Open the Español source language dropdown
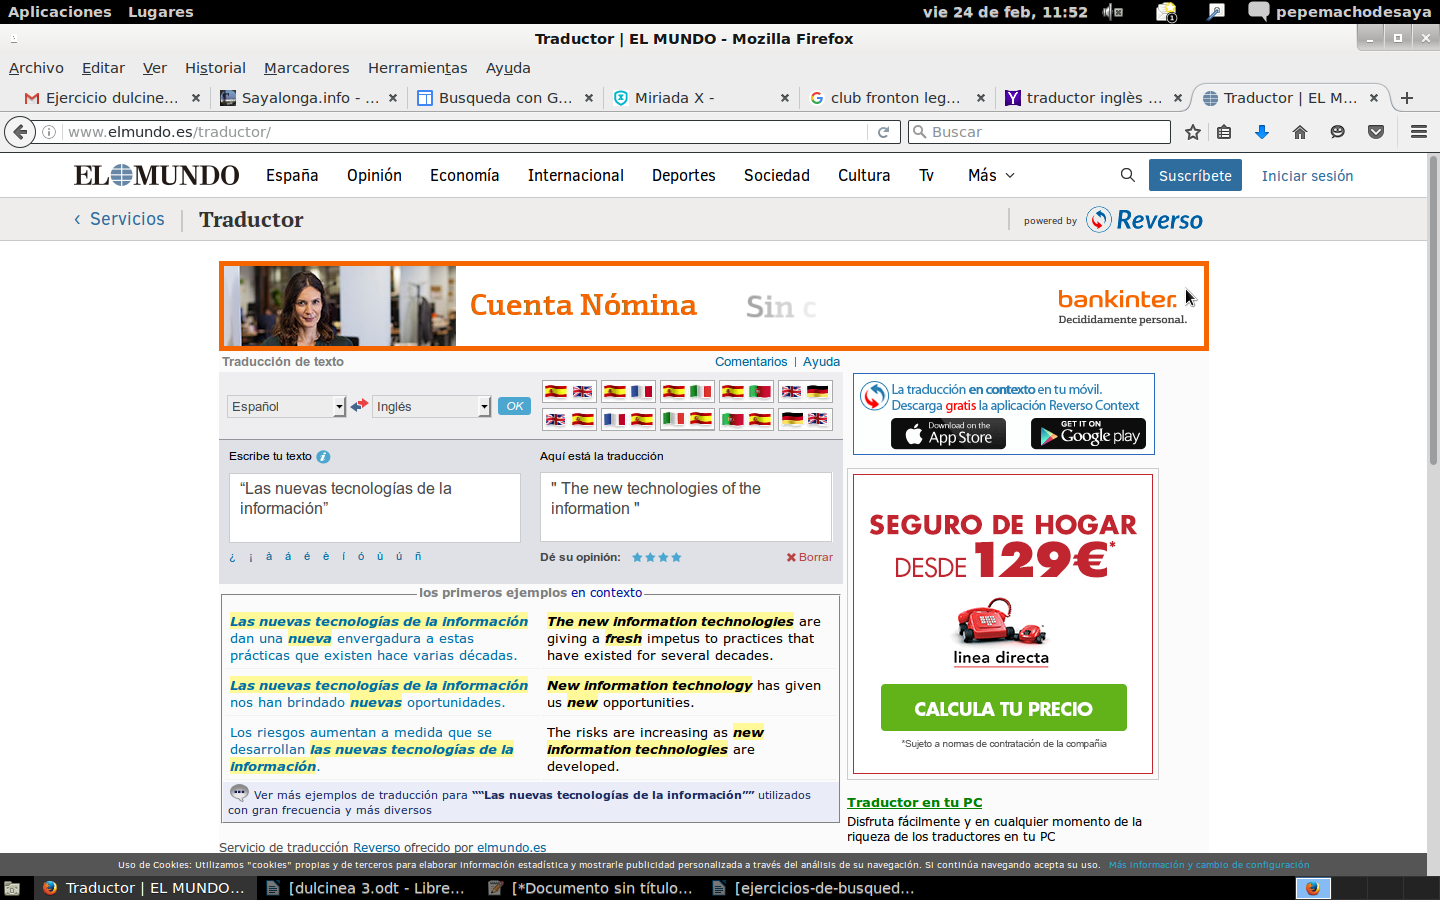The height and width of the screenshot is (900, 1440). point(286,406)
